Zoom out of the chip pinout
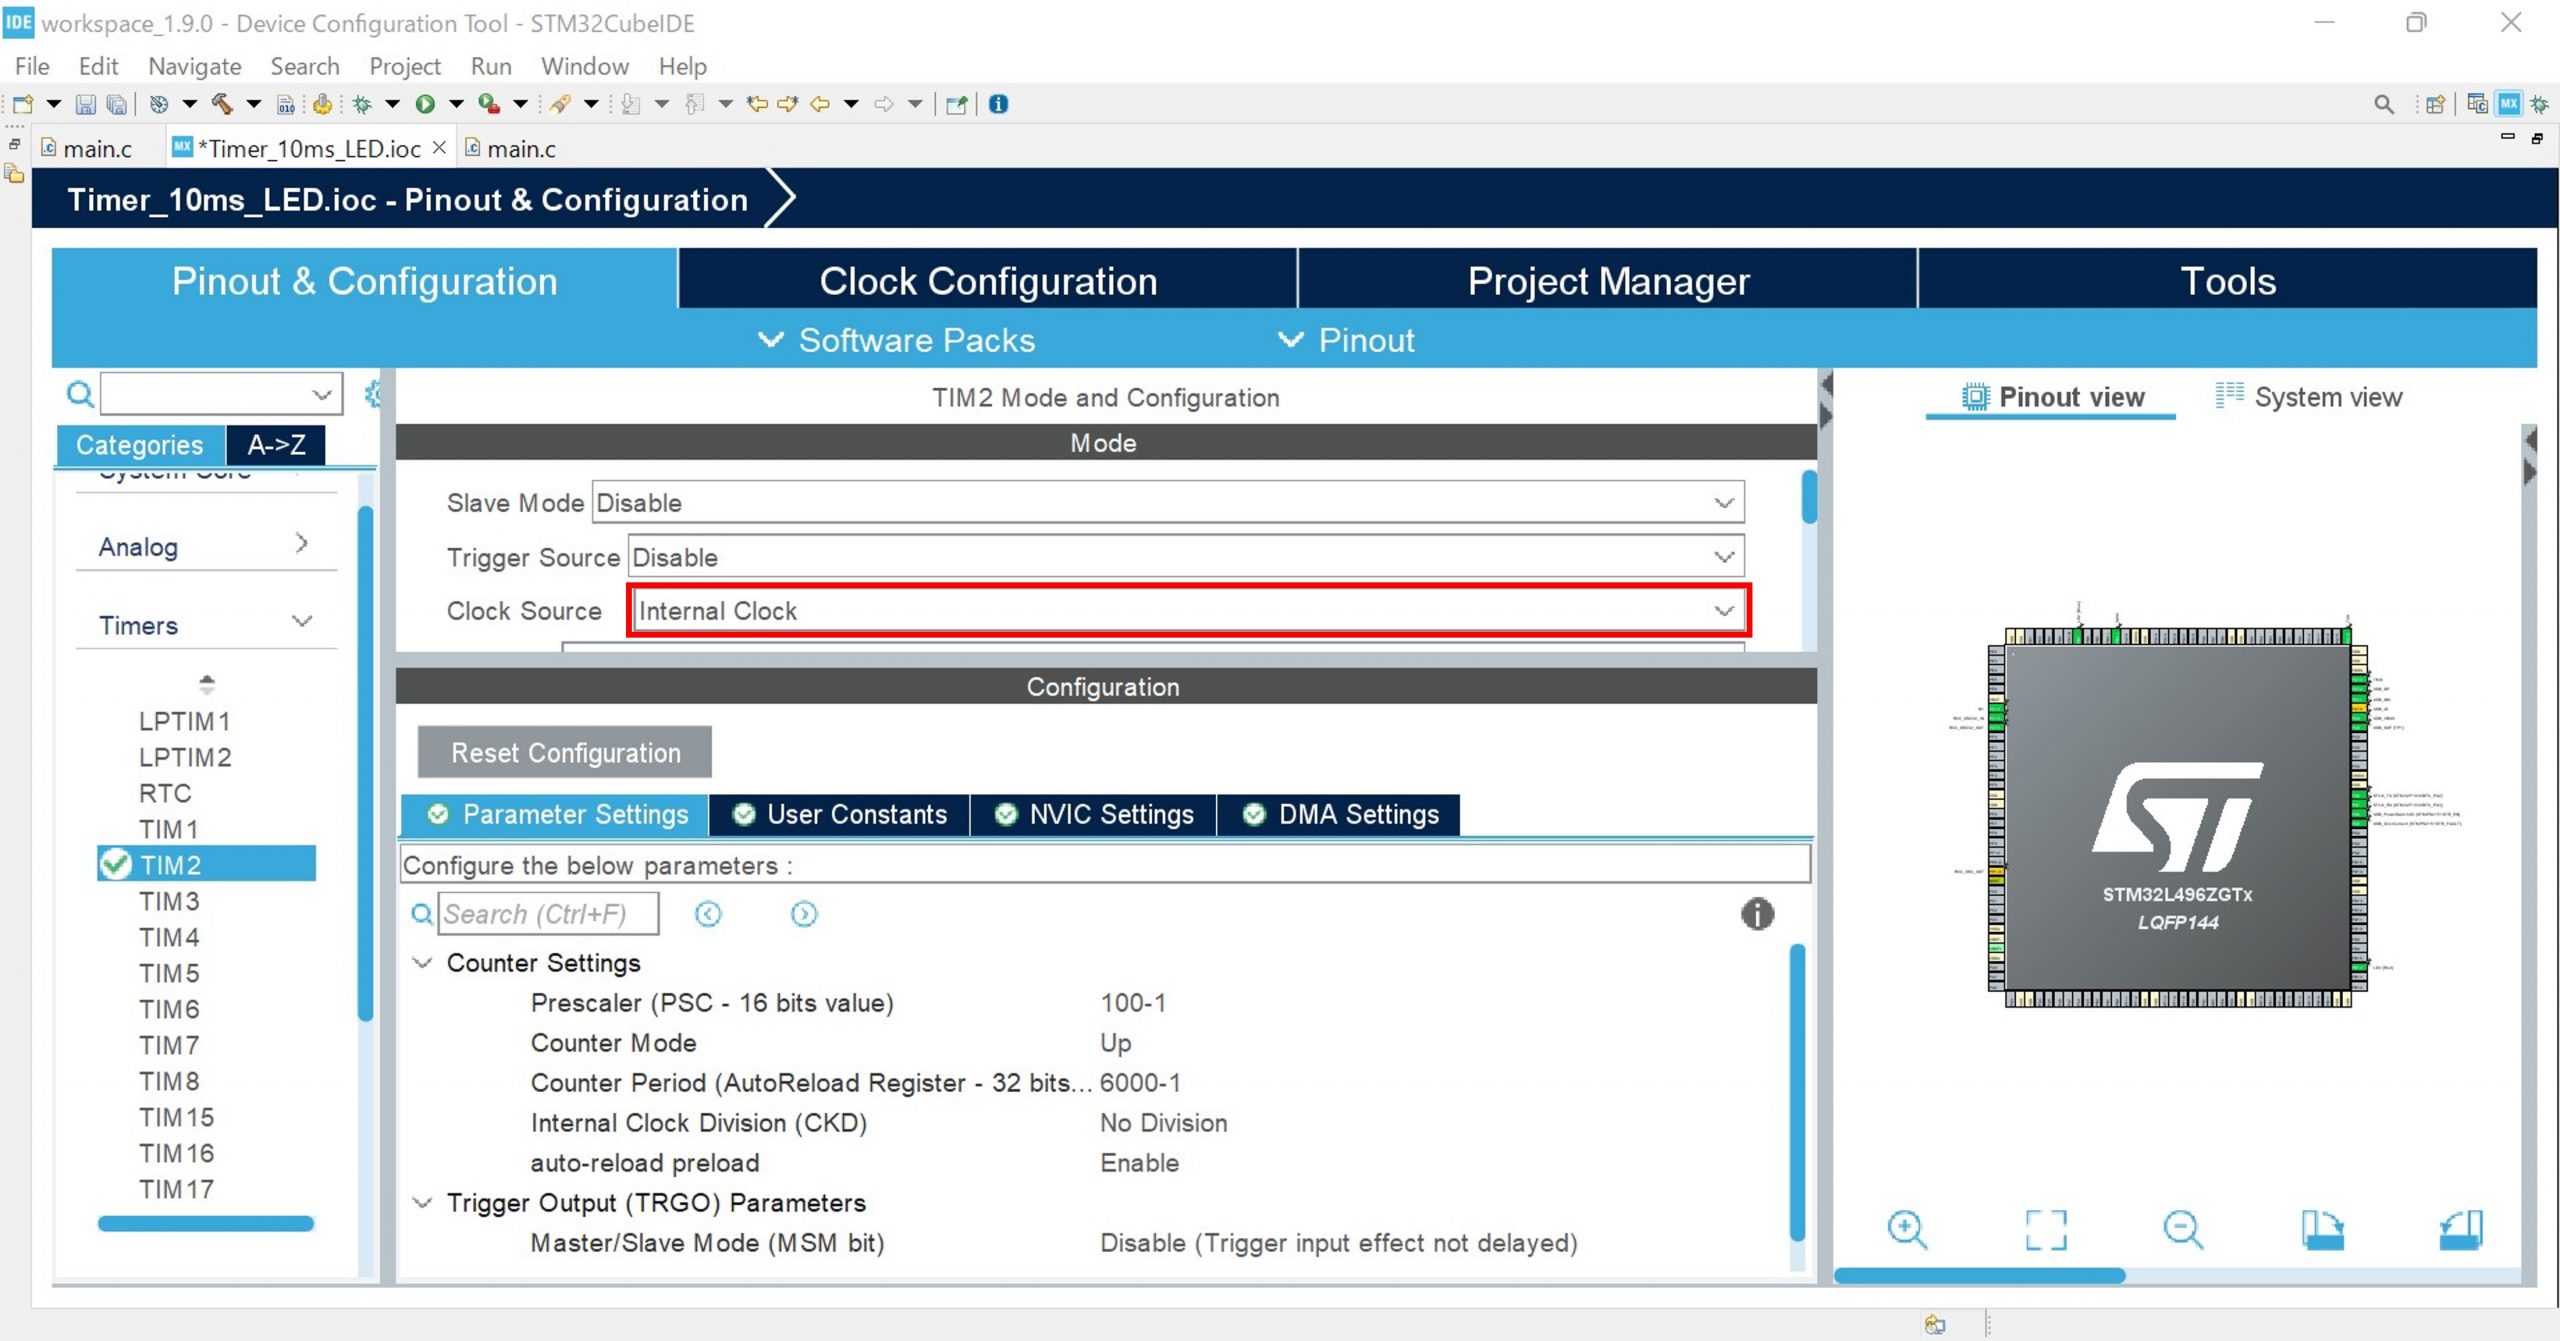2560x1341 pixels. pyautogui.click(x=2183, y=1229)
